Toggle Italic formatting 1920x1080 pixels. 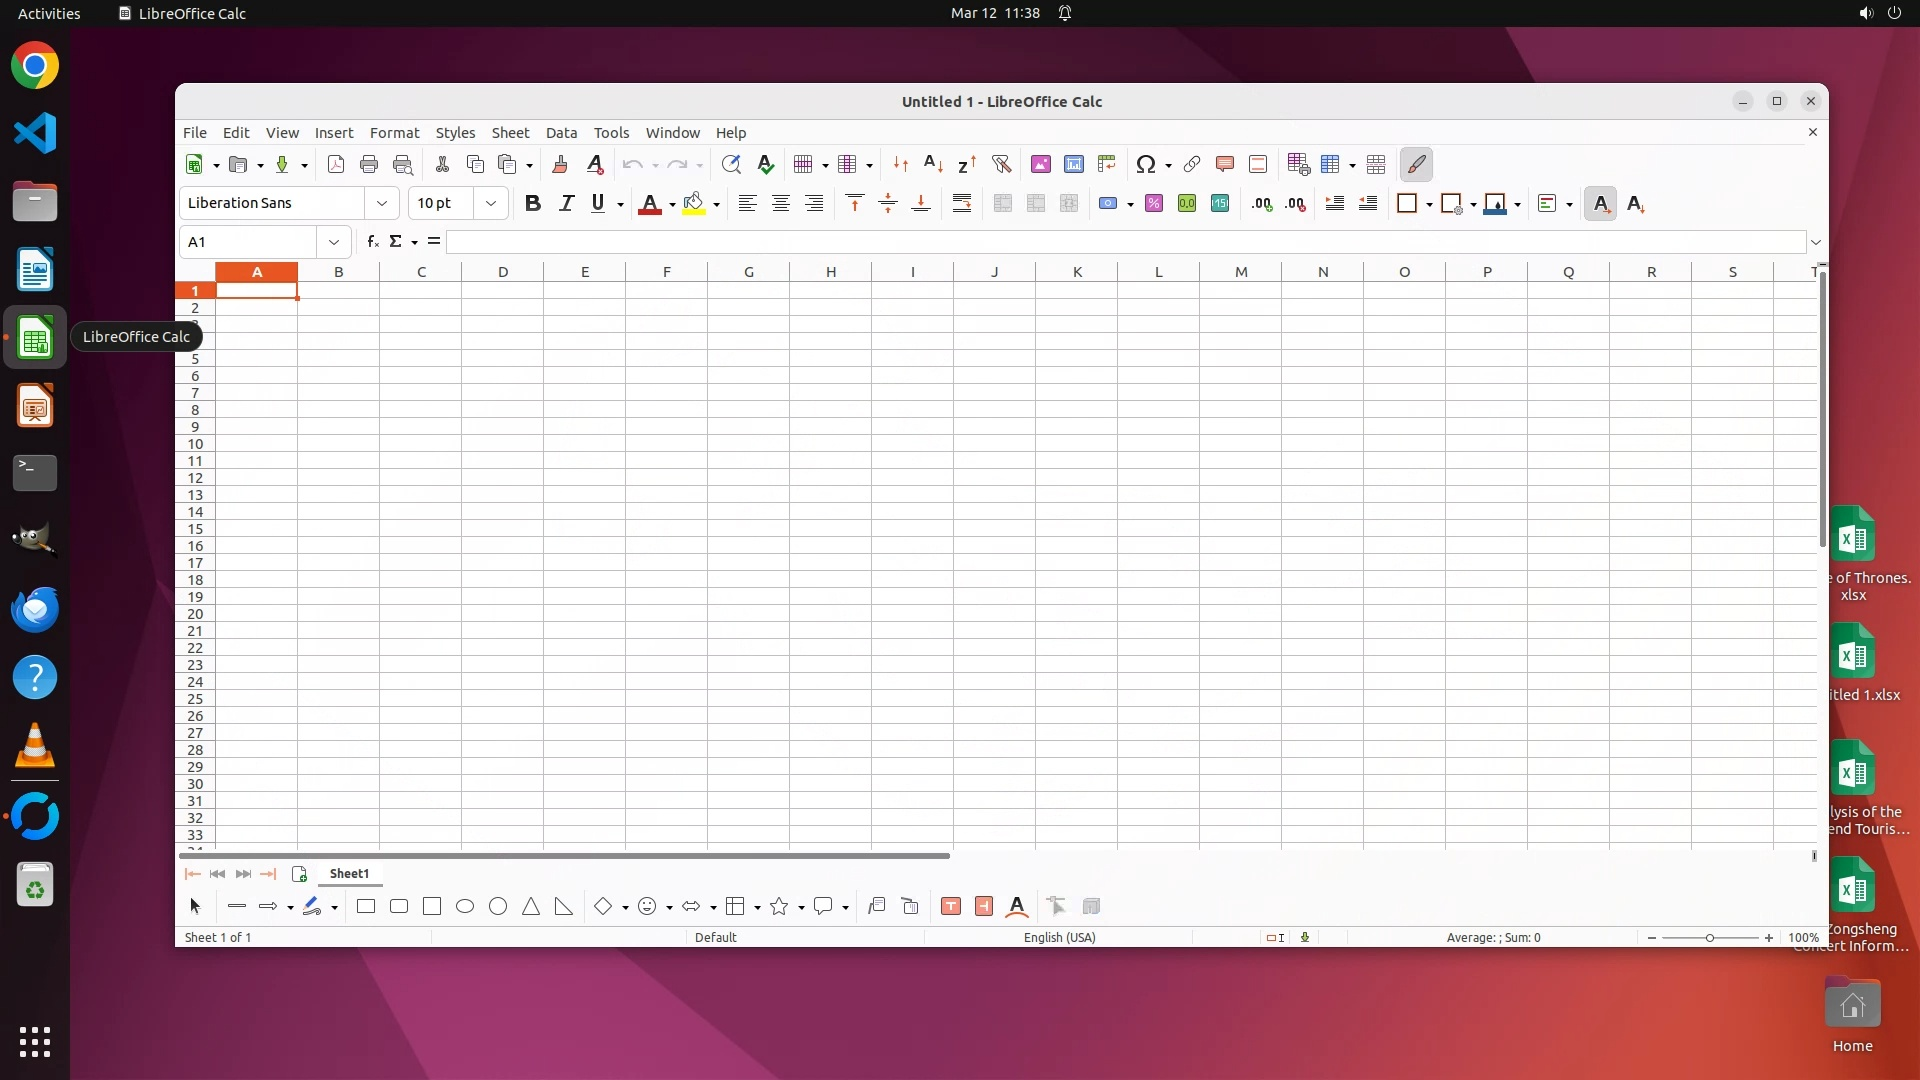(x=566, y=204)
